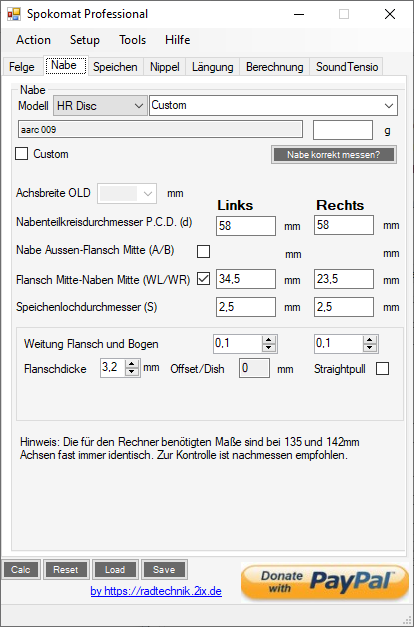The width and height of the screenshot is (414, 627).
Task: Check the Nabe Aussen-Flansch Mitte (A/B) box
Action: 204,252
